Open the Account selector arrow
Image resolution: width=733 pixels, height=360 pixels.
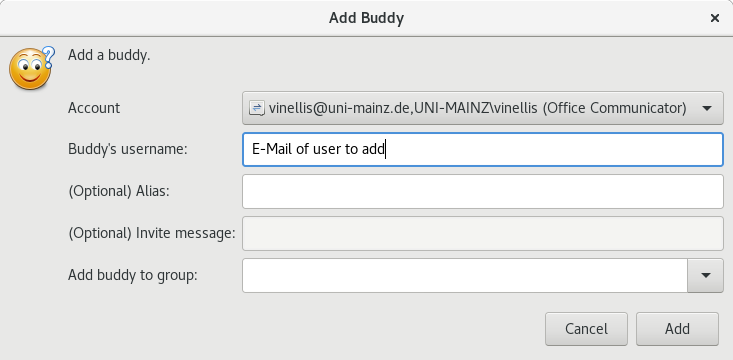click(x=706, y=108)
